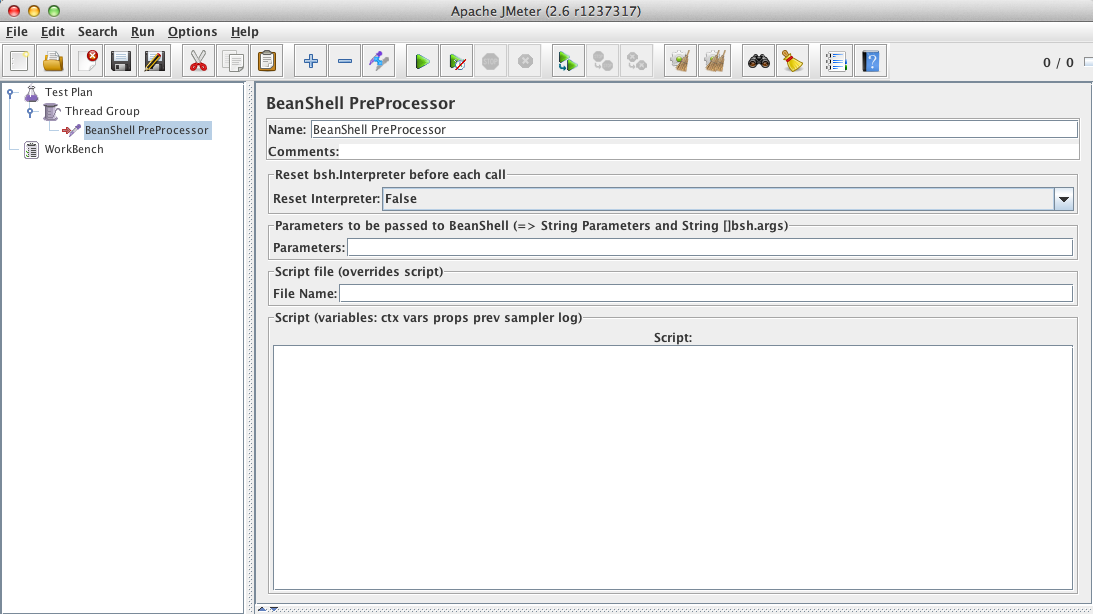The height and width of the screenshot is (614, 1093).
Task: Open the Help menu
Action: pyautogui.click(x=245, y=31)
